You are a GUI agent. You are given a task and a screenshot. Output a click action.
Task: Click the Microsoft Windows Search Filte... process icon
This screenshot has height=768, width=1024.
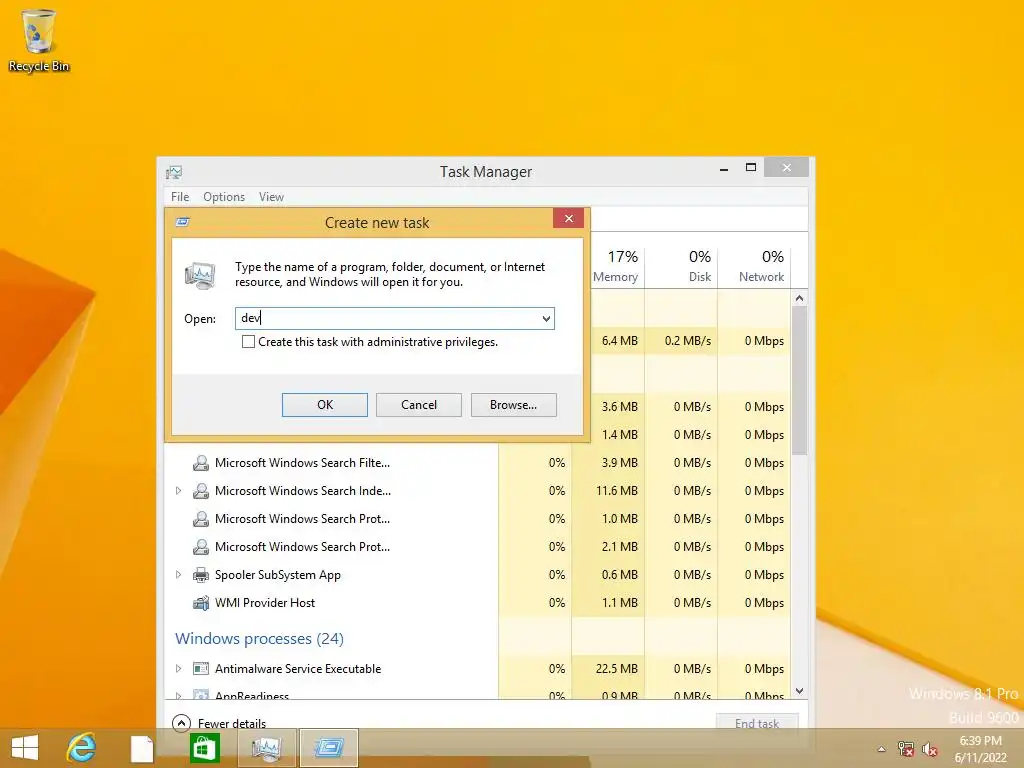pos(200,463)
